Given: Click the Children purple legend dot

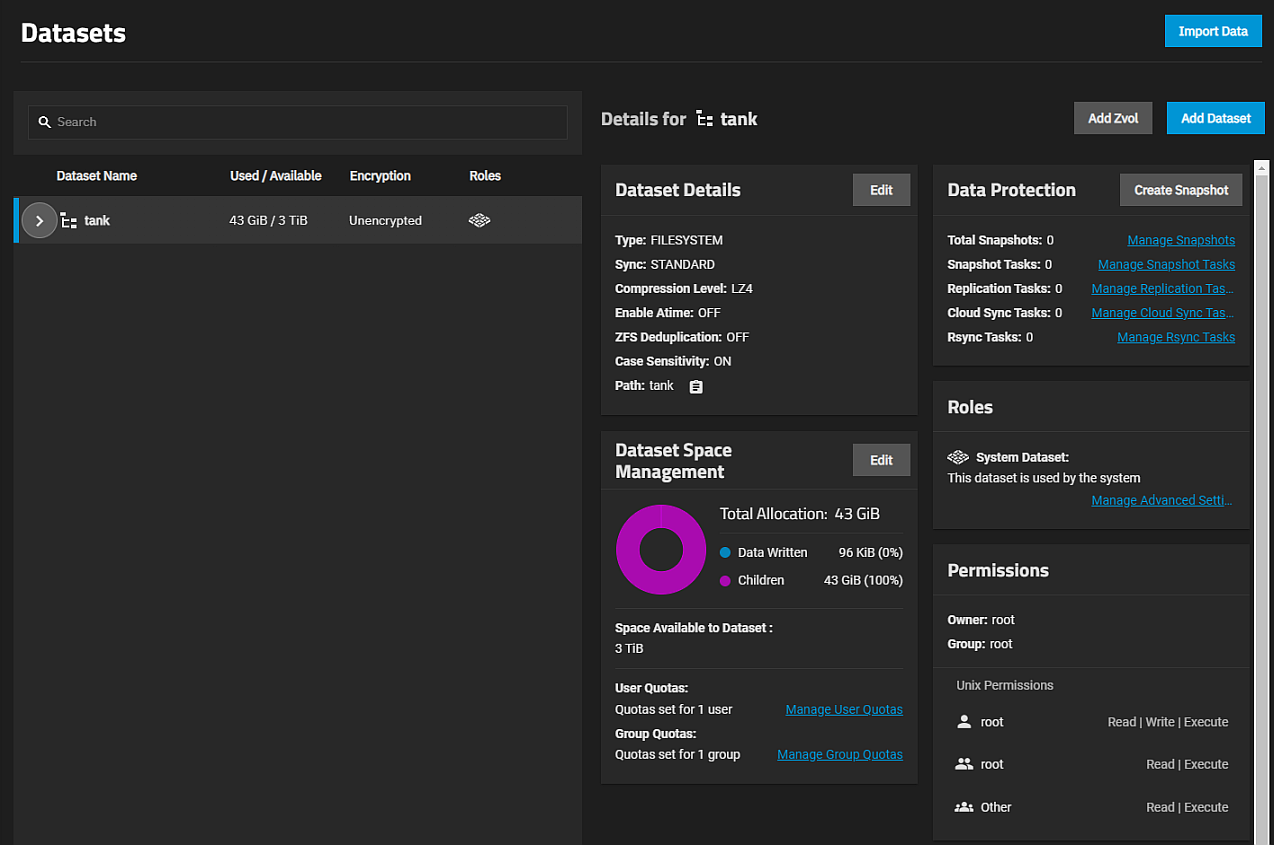Looking at the screenshot, I should (x=725, y=581).
